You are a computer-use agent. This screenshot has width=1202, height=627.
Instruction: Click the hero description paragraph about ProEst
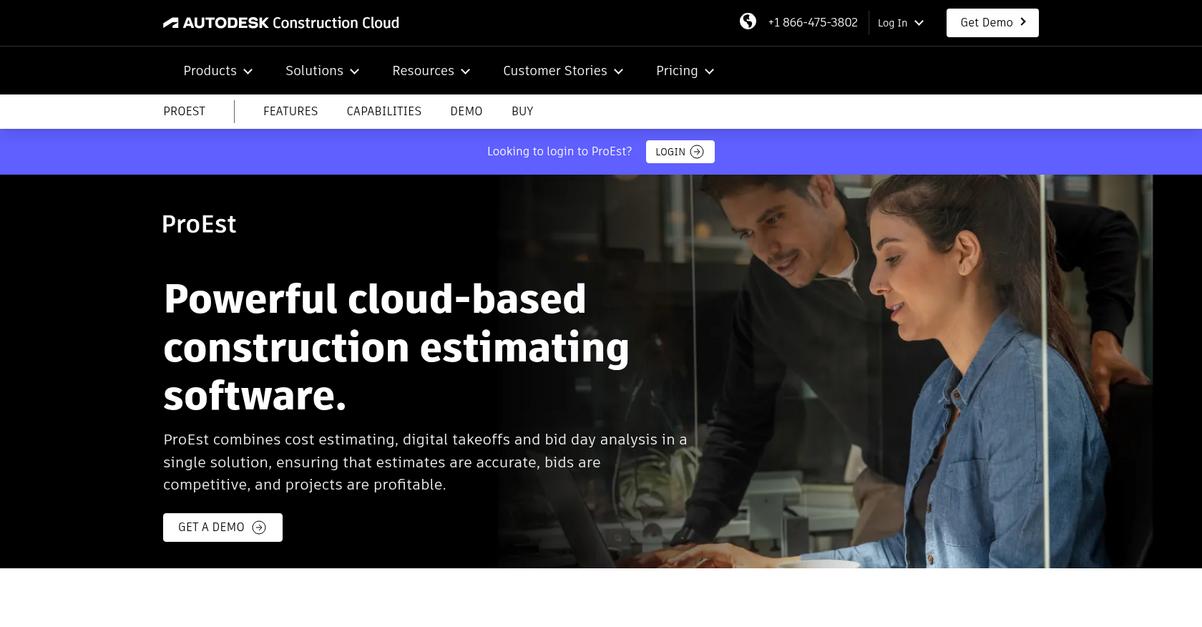pos(425,462)
